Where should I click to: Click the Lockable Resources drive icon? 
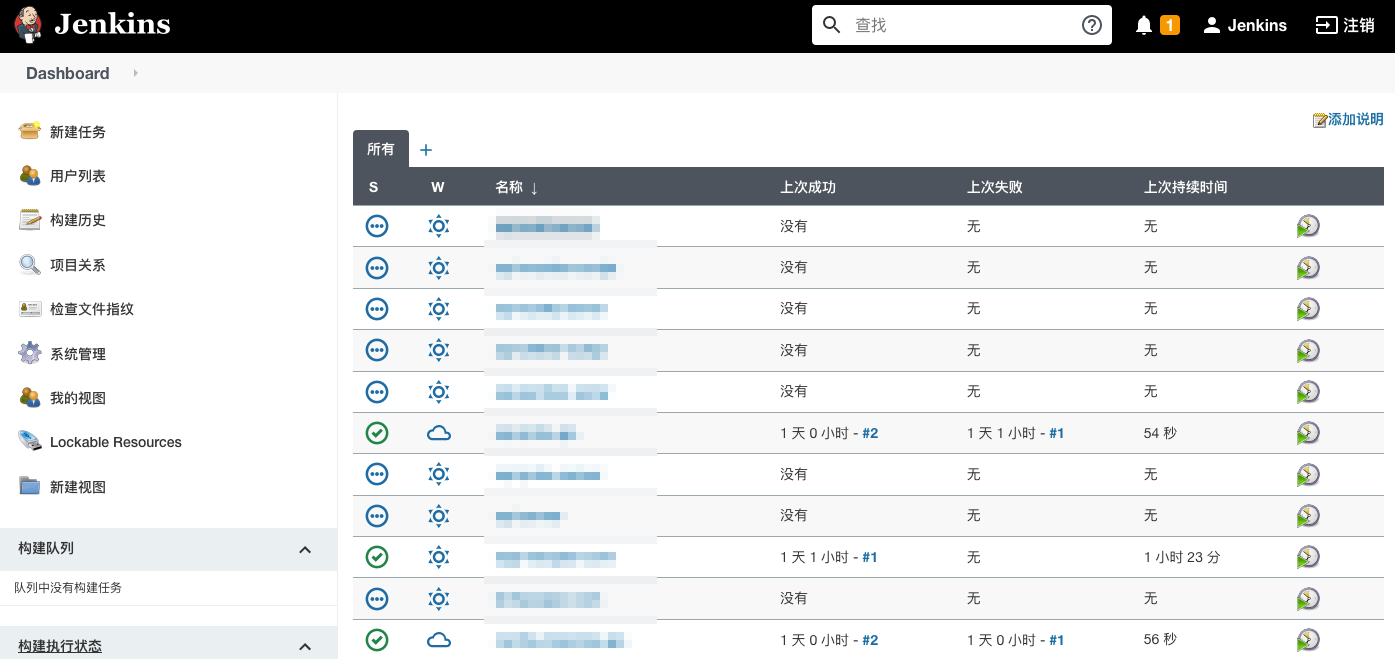click(x=30, y=441)
